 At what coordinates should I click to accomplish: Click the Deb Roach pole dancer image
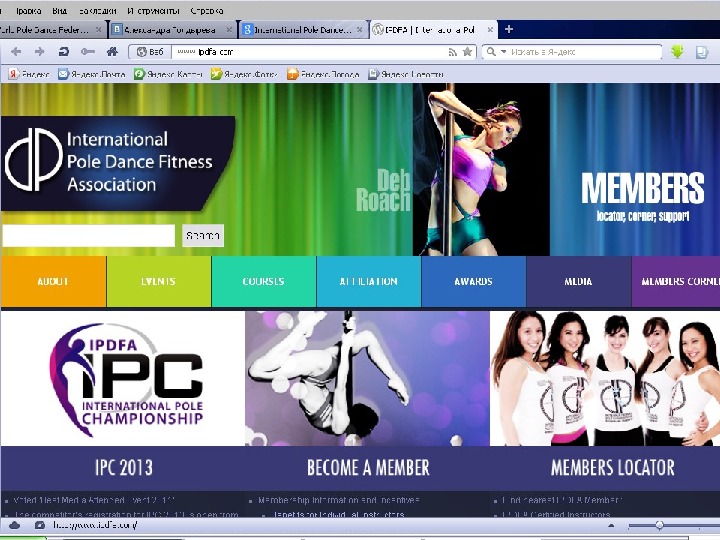tap(481, 169)
